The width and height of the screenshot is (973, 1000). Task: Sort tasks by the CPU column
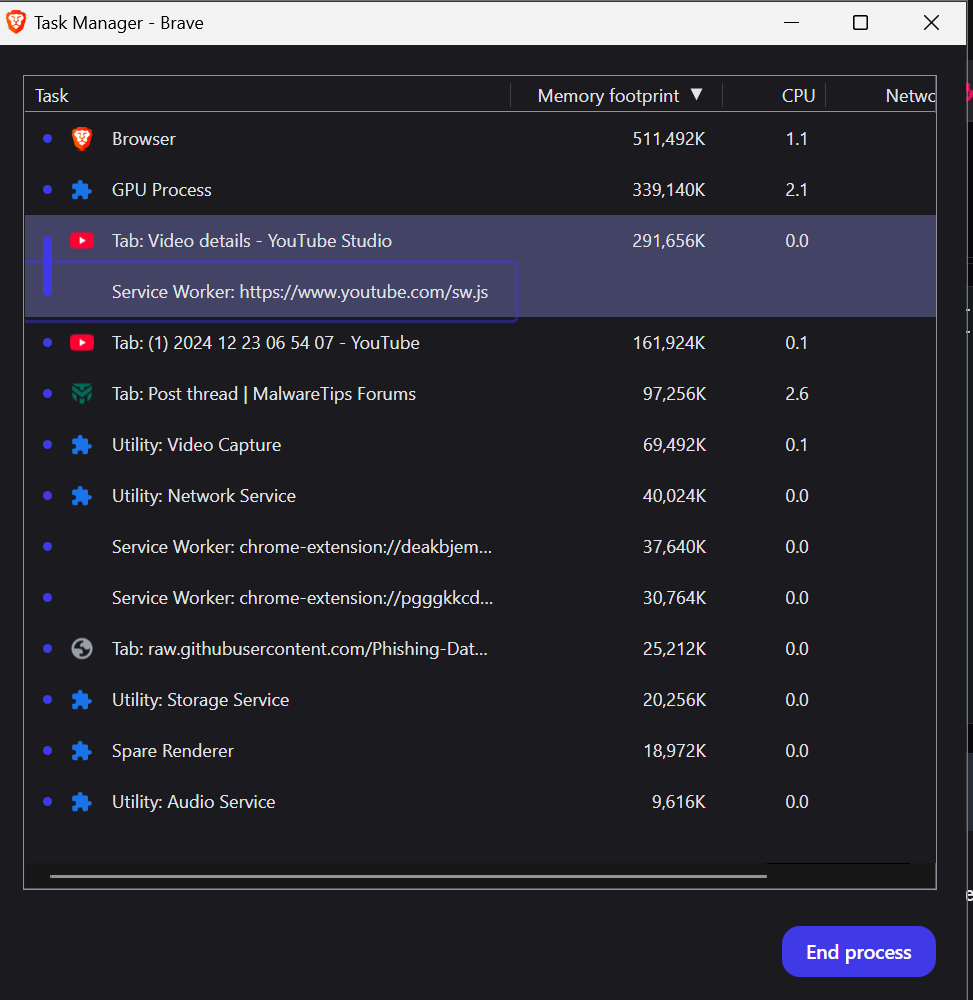pos(798,96)
